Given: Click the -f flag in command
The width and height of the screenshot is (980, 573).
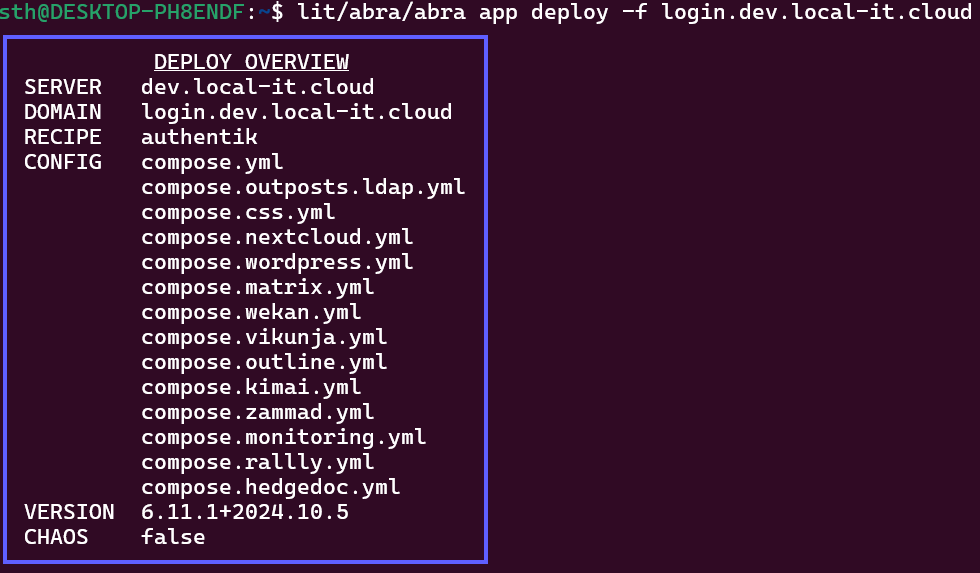Looking at the screenshot, I should click(x=634, y=11).
